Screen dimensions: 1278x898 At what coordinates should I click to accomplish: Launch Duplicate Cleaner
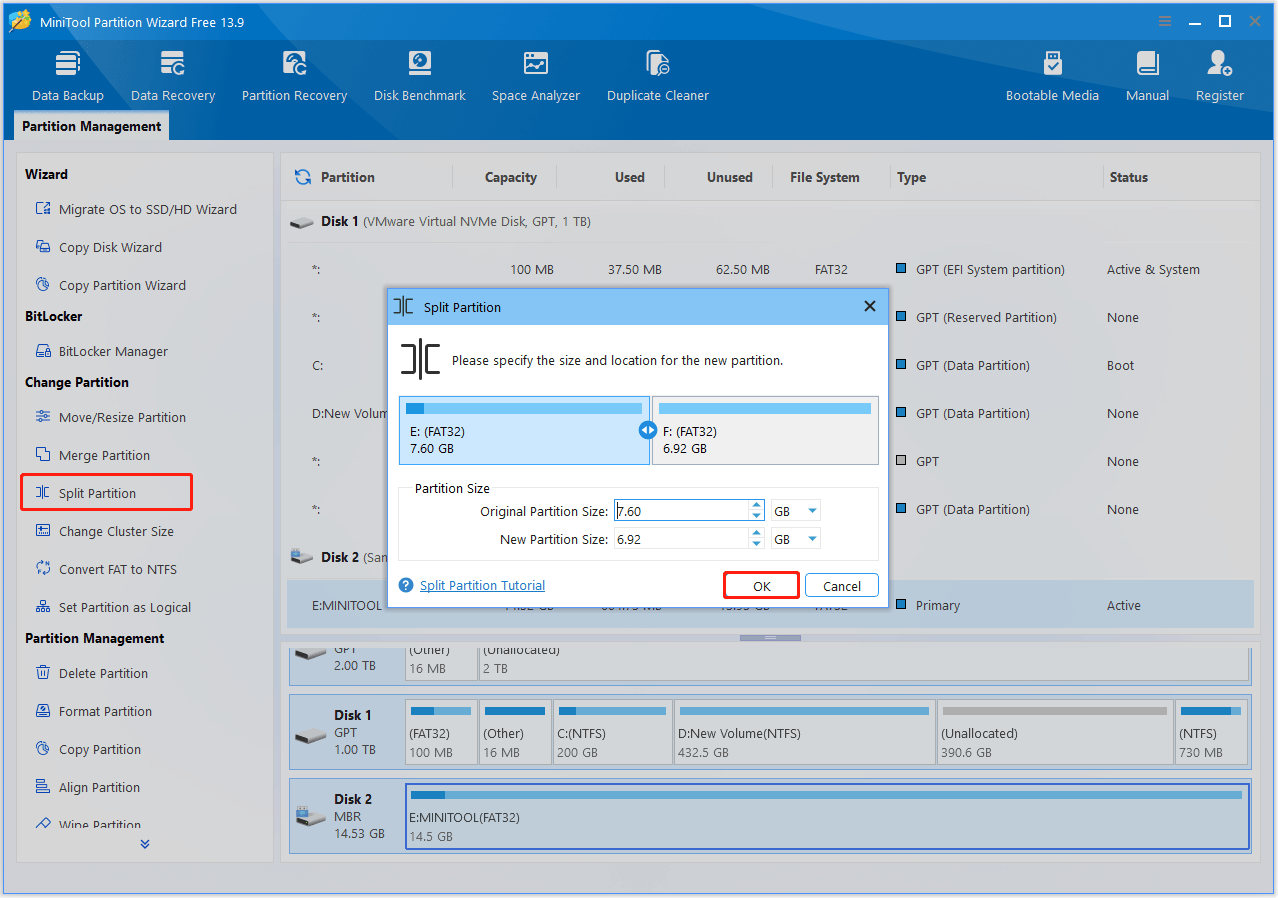(658, 76)
